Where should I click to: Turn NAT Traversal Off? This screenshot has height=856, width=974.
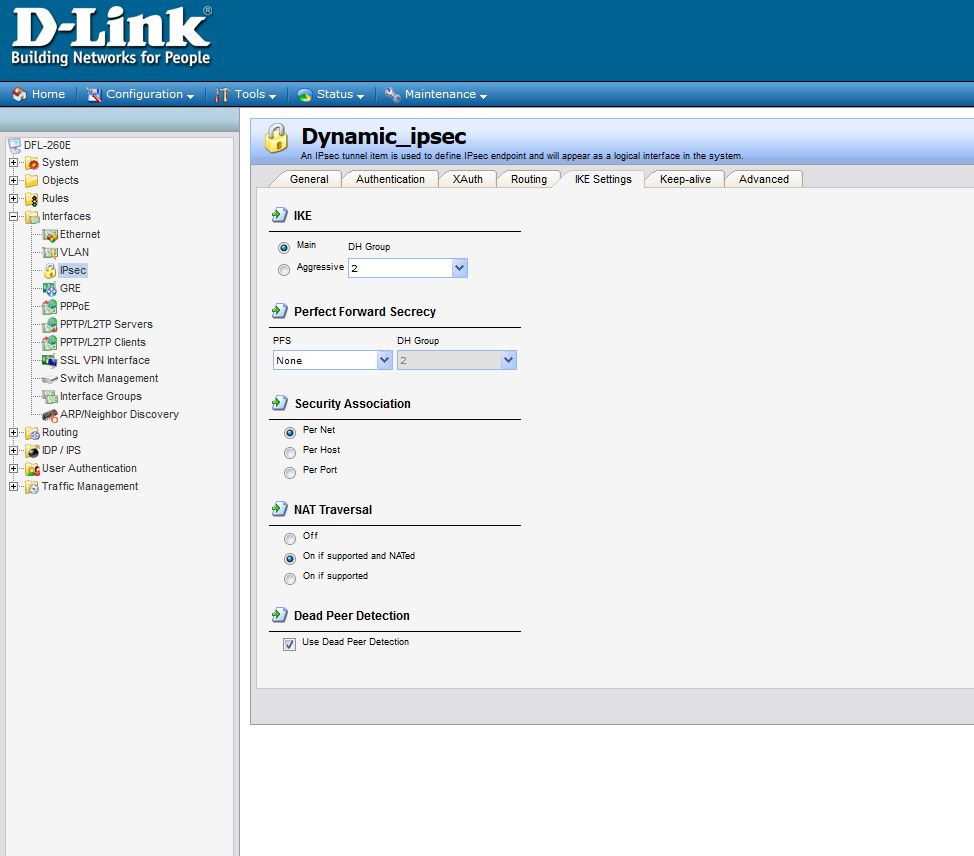[290, 539]
